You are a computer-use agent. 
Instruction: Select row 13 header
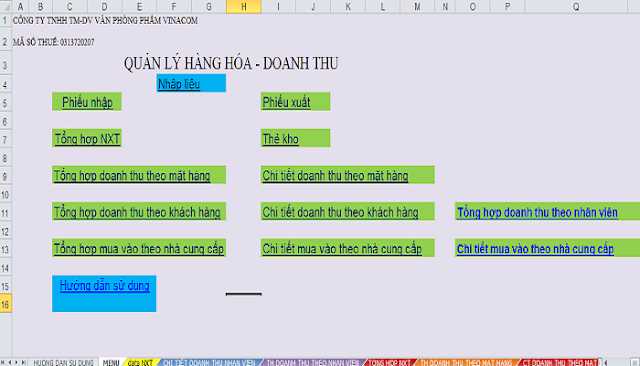5,249
